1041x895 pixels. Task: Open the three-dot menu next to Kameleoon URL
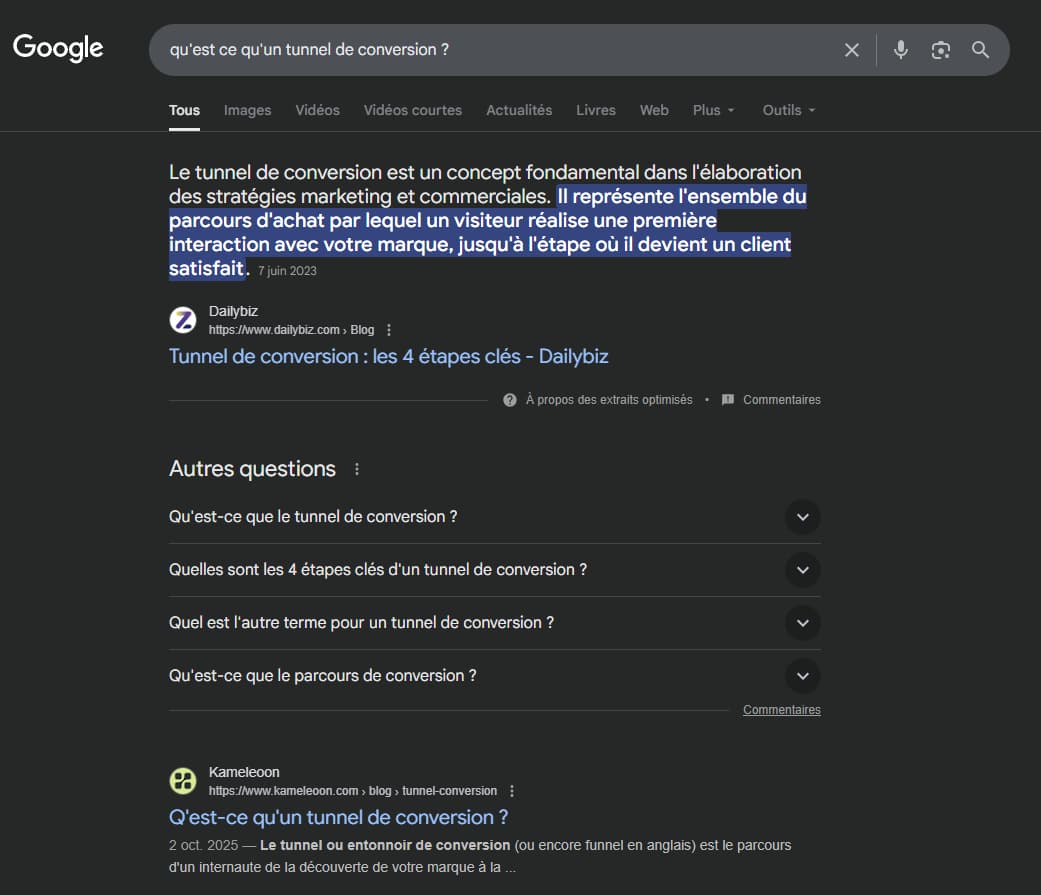pos(511,790)
